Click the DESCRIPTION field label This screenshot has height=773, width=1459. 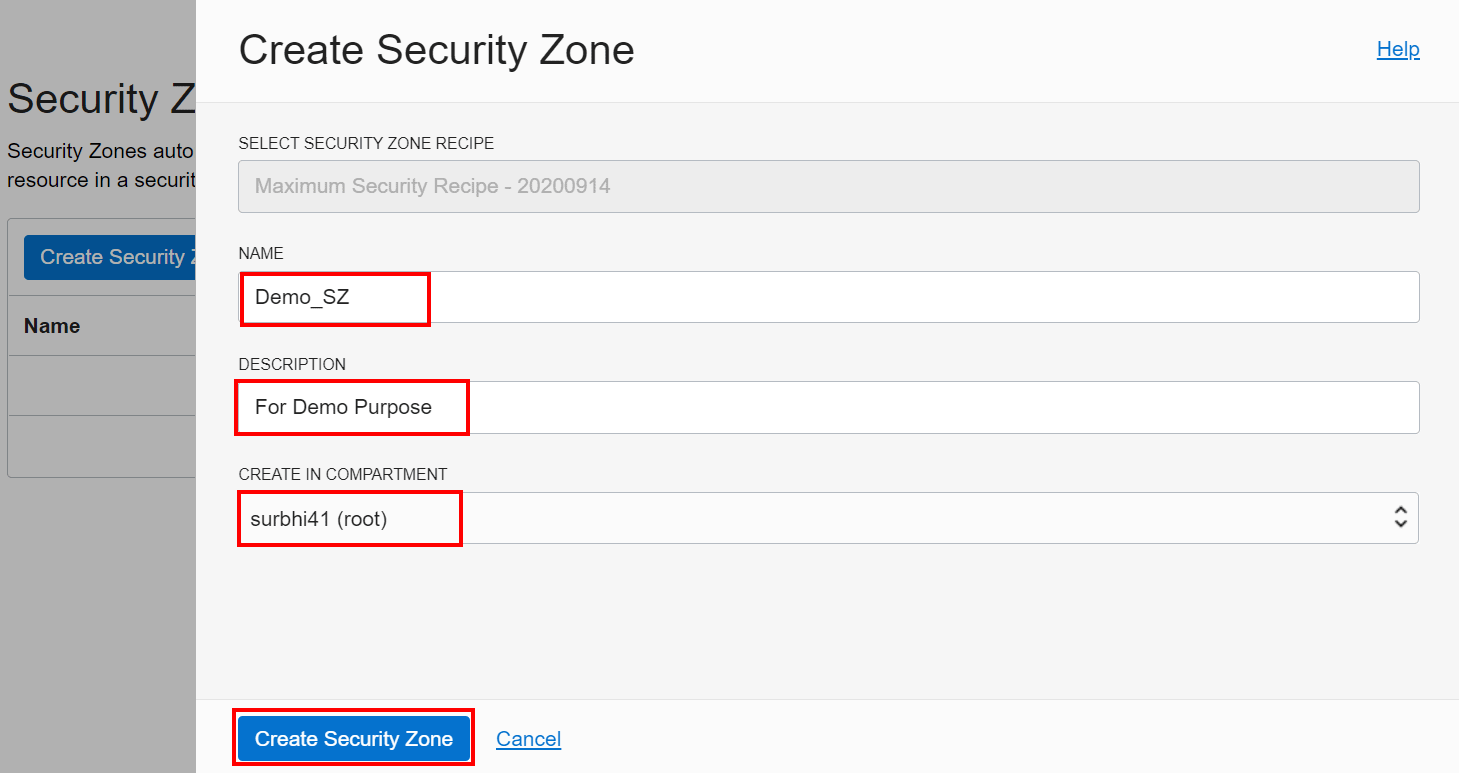point(292,364)
